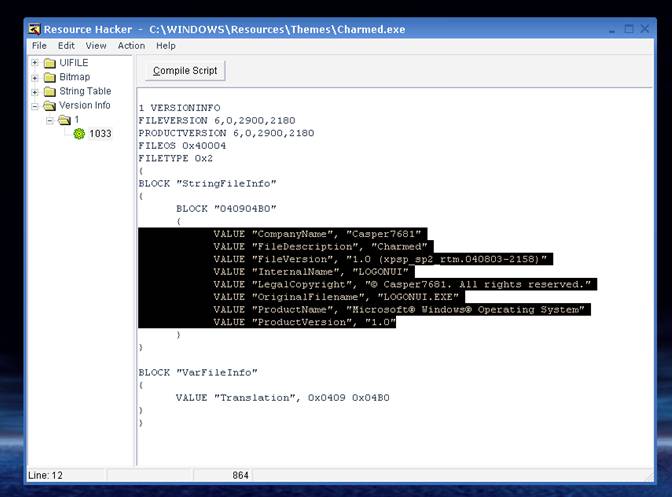The image size is (672, 497).
Task: Select the UIFILE tree label
Action: tap(74, 63)
